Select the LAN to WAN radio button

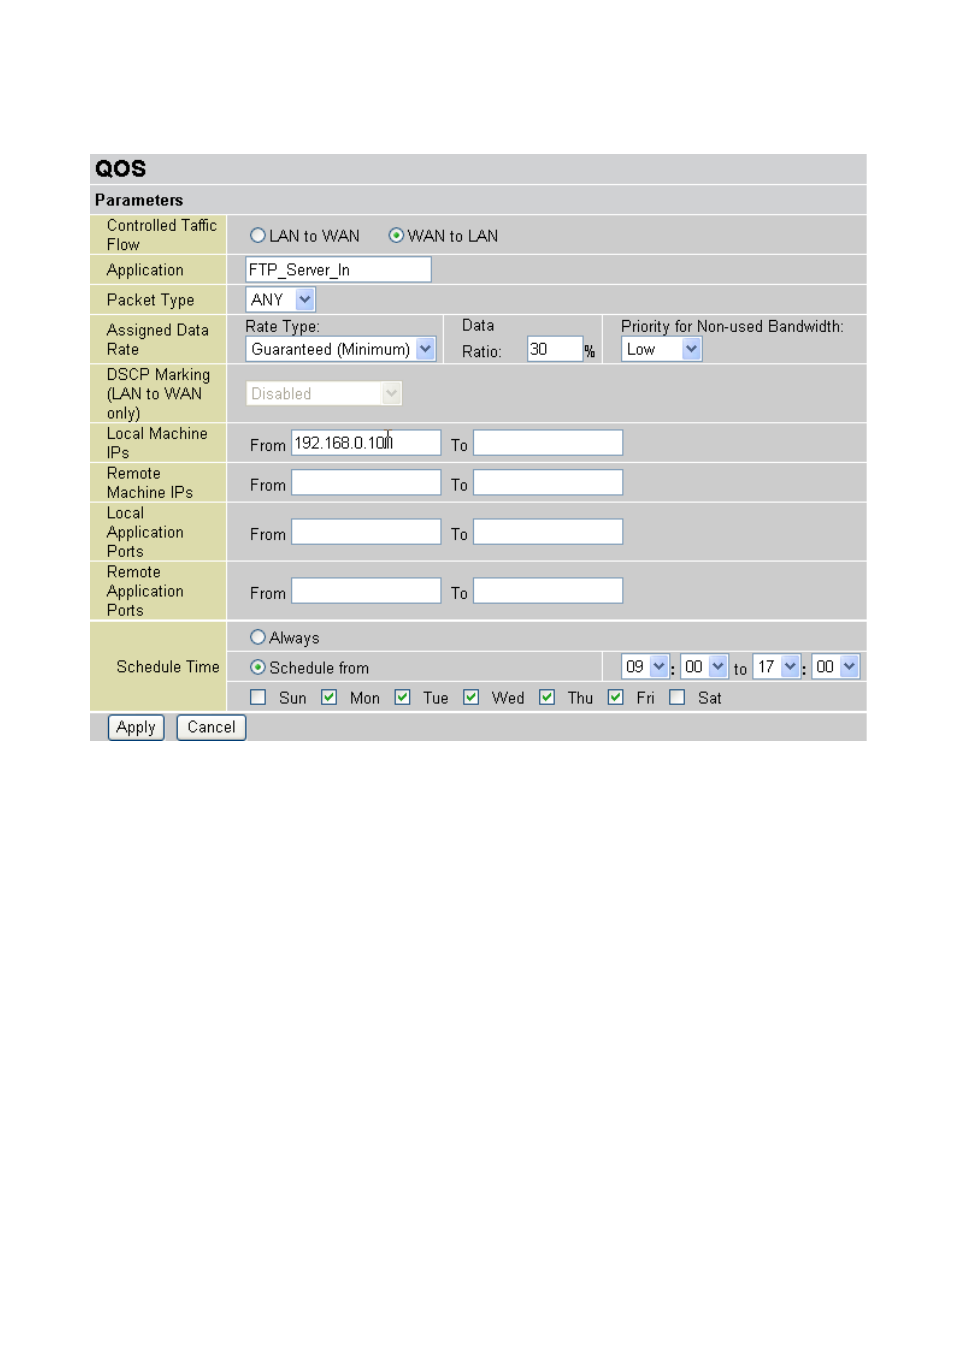(x=258, y=236)
